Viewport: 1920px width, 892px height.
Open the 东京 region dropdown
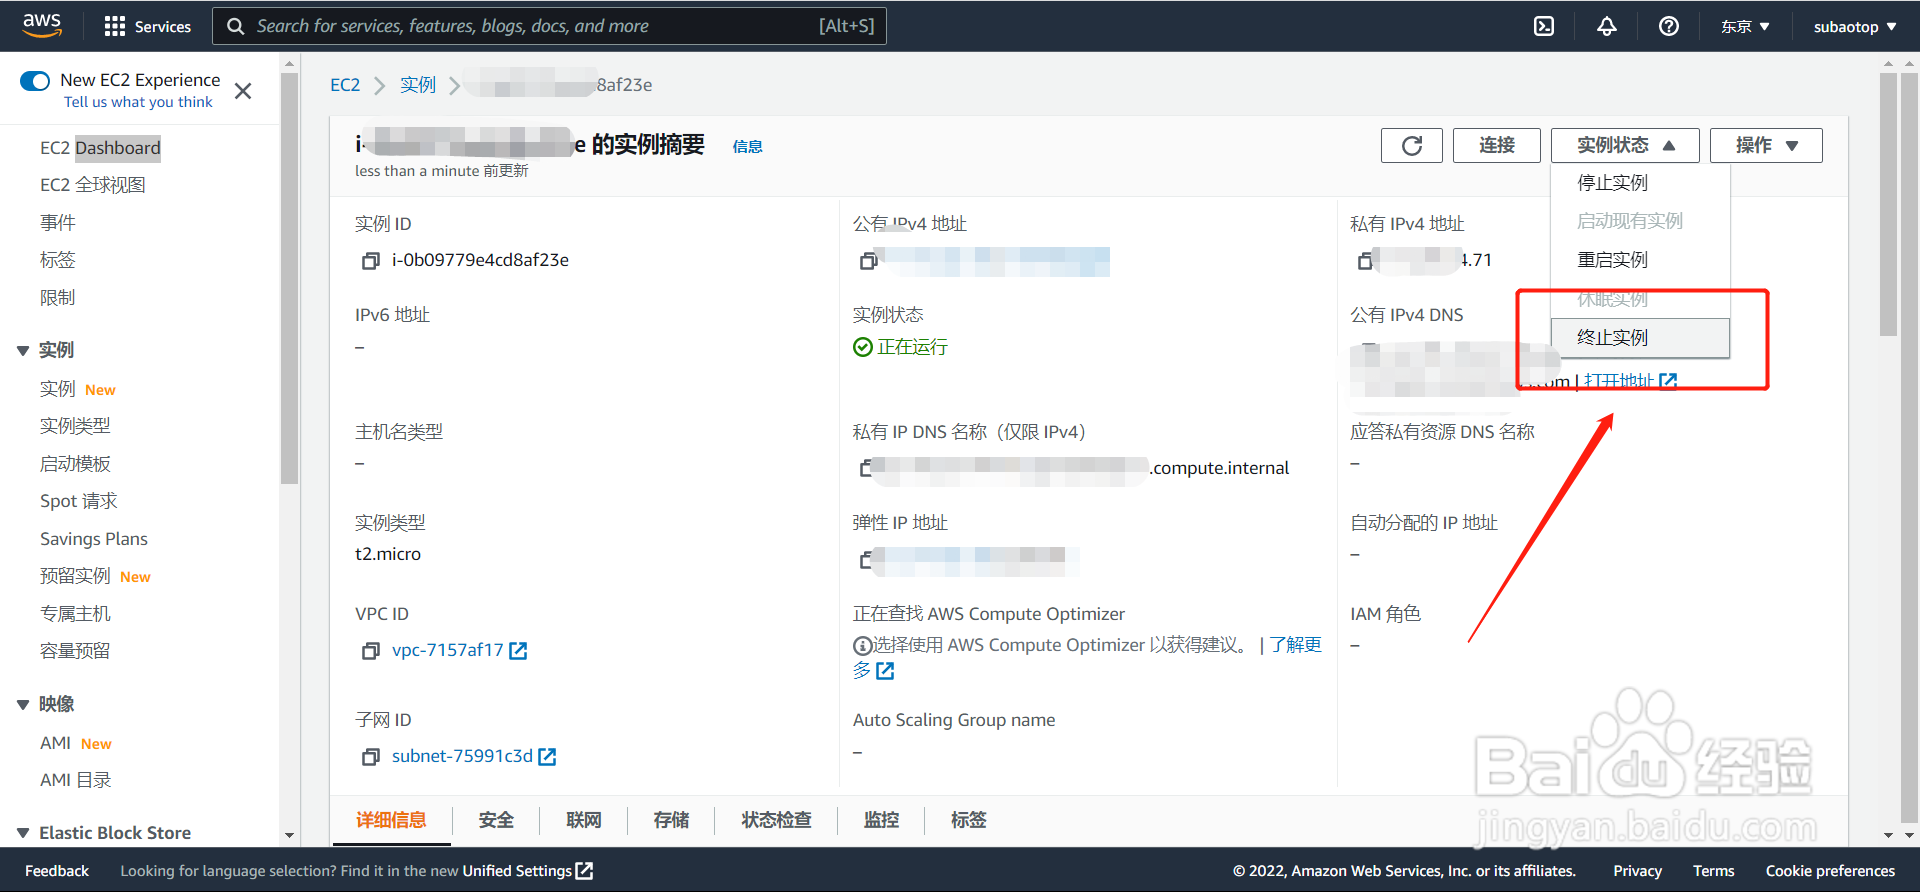click(1745, 26)
